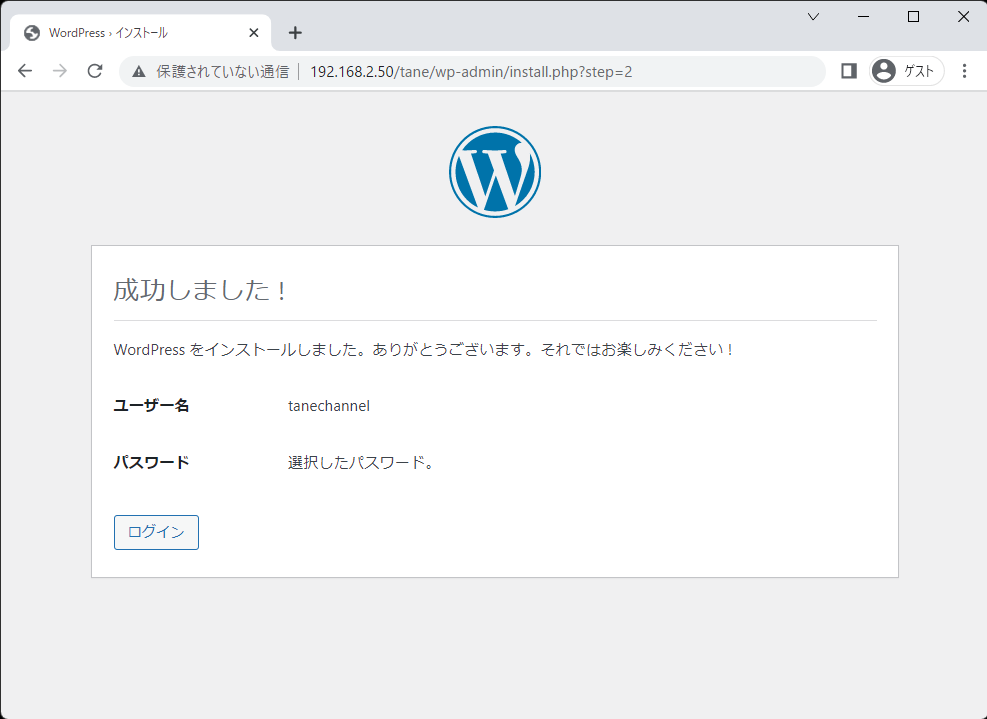
Task: Open the ゲスト profile button
Action: pyautogui.click(x=906, y=71)
